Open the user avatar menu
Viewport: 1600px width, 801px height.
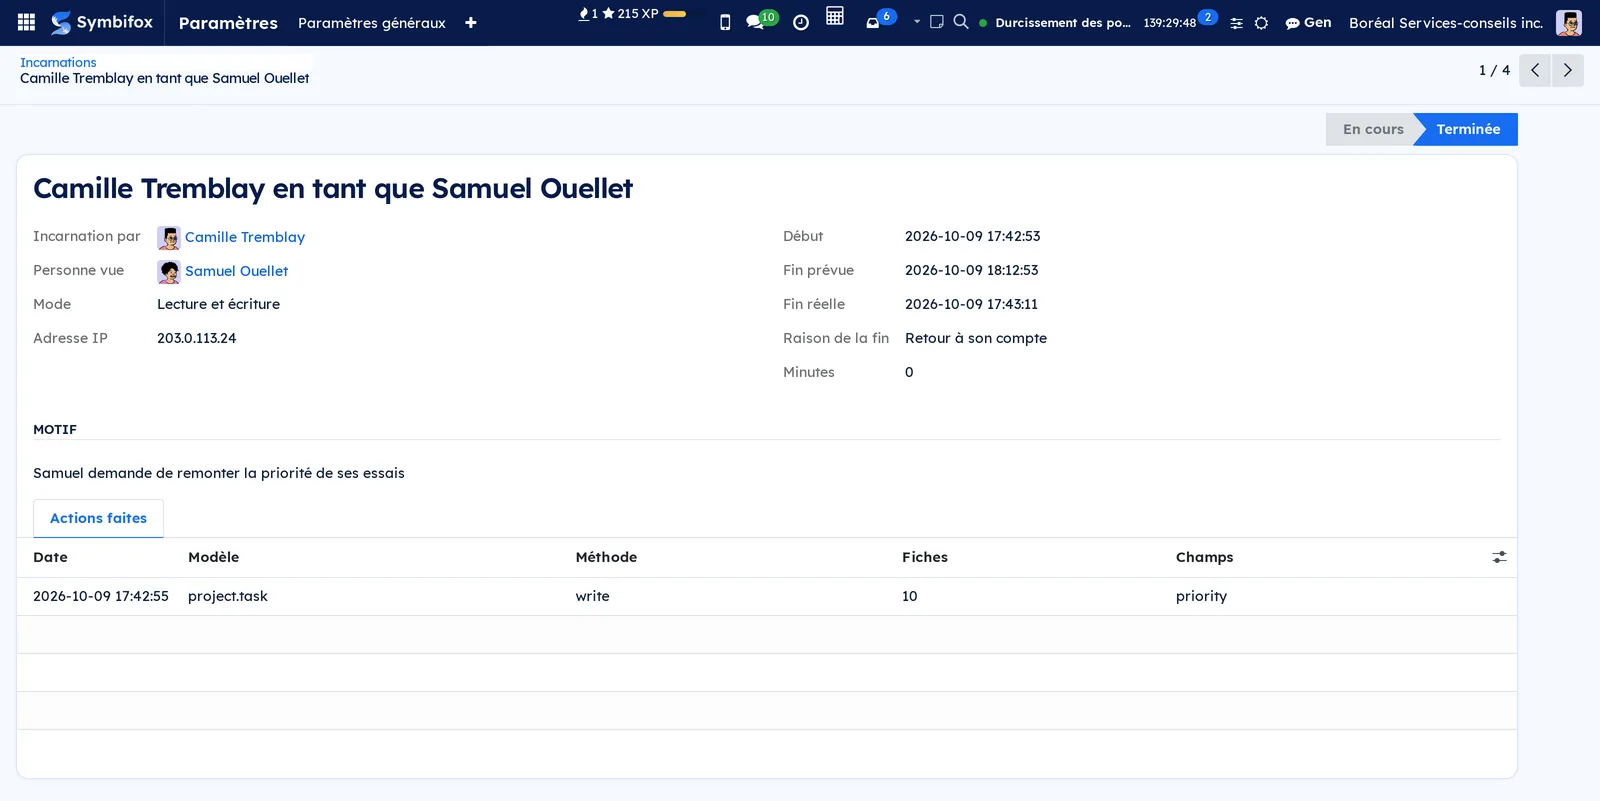pyautogui.click(x=1568, y=22)
